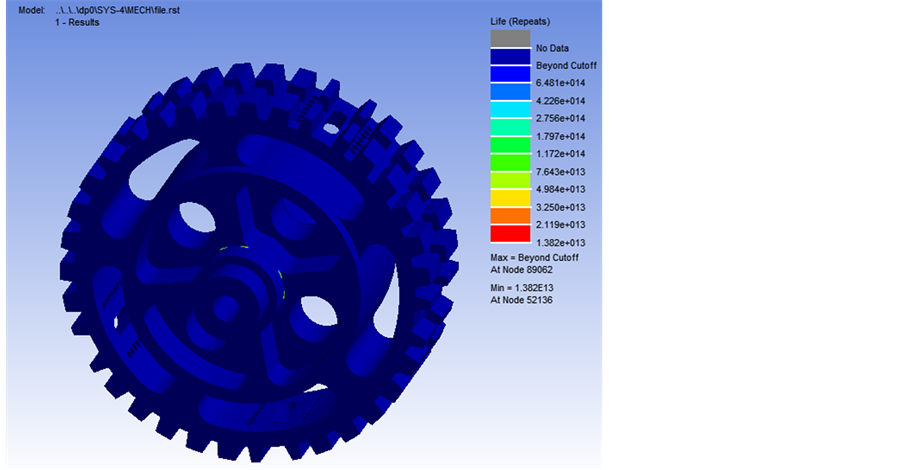The width and height of the screenshot is (903, 470).
Task: Click the 1.172e+014 legend value
Action: pos(560,153)
